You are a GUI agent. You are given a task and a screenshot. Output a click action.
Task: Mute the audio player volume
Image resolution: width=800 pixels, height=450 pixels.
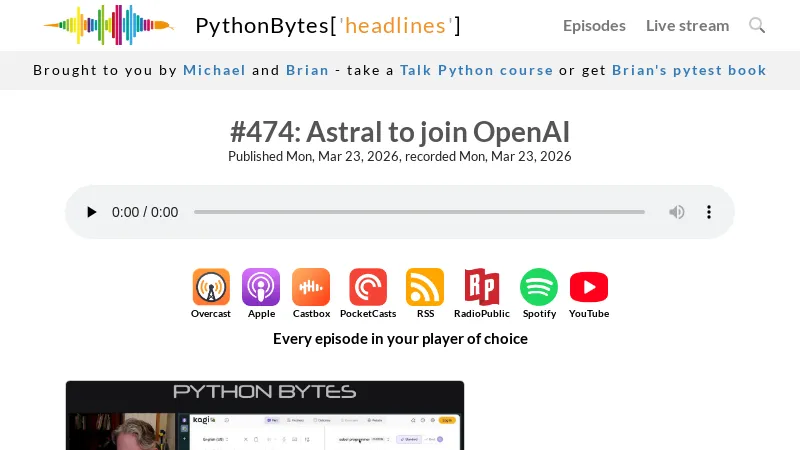(x=677, y=212)
